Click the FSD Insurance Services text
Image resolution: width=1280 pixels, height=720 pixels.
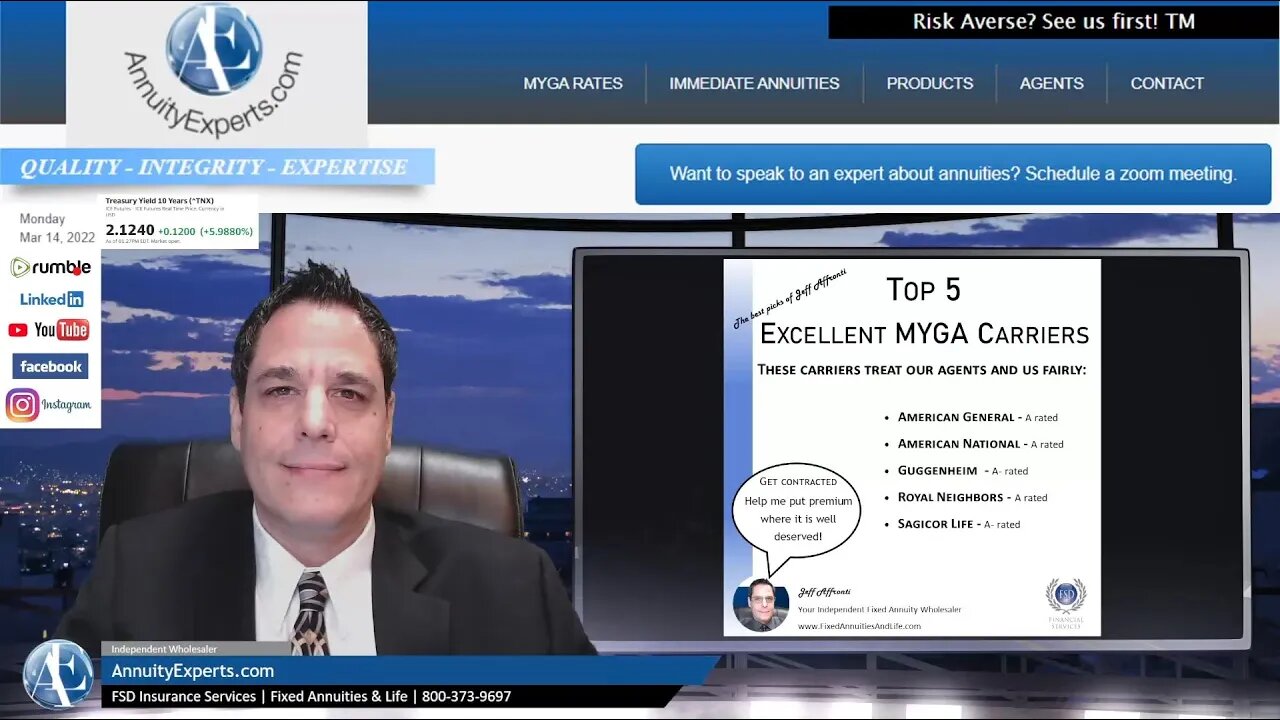pos(183,696)
